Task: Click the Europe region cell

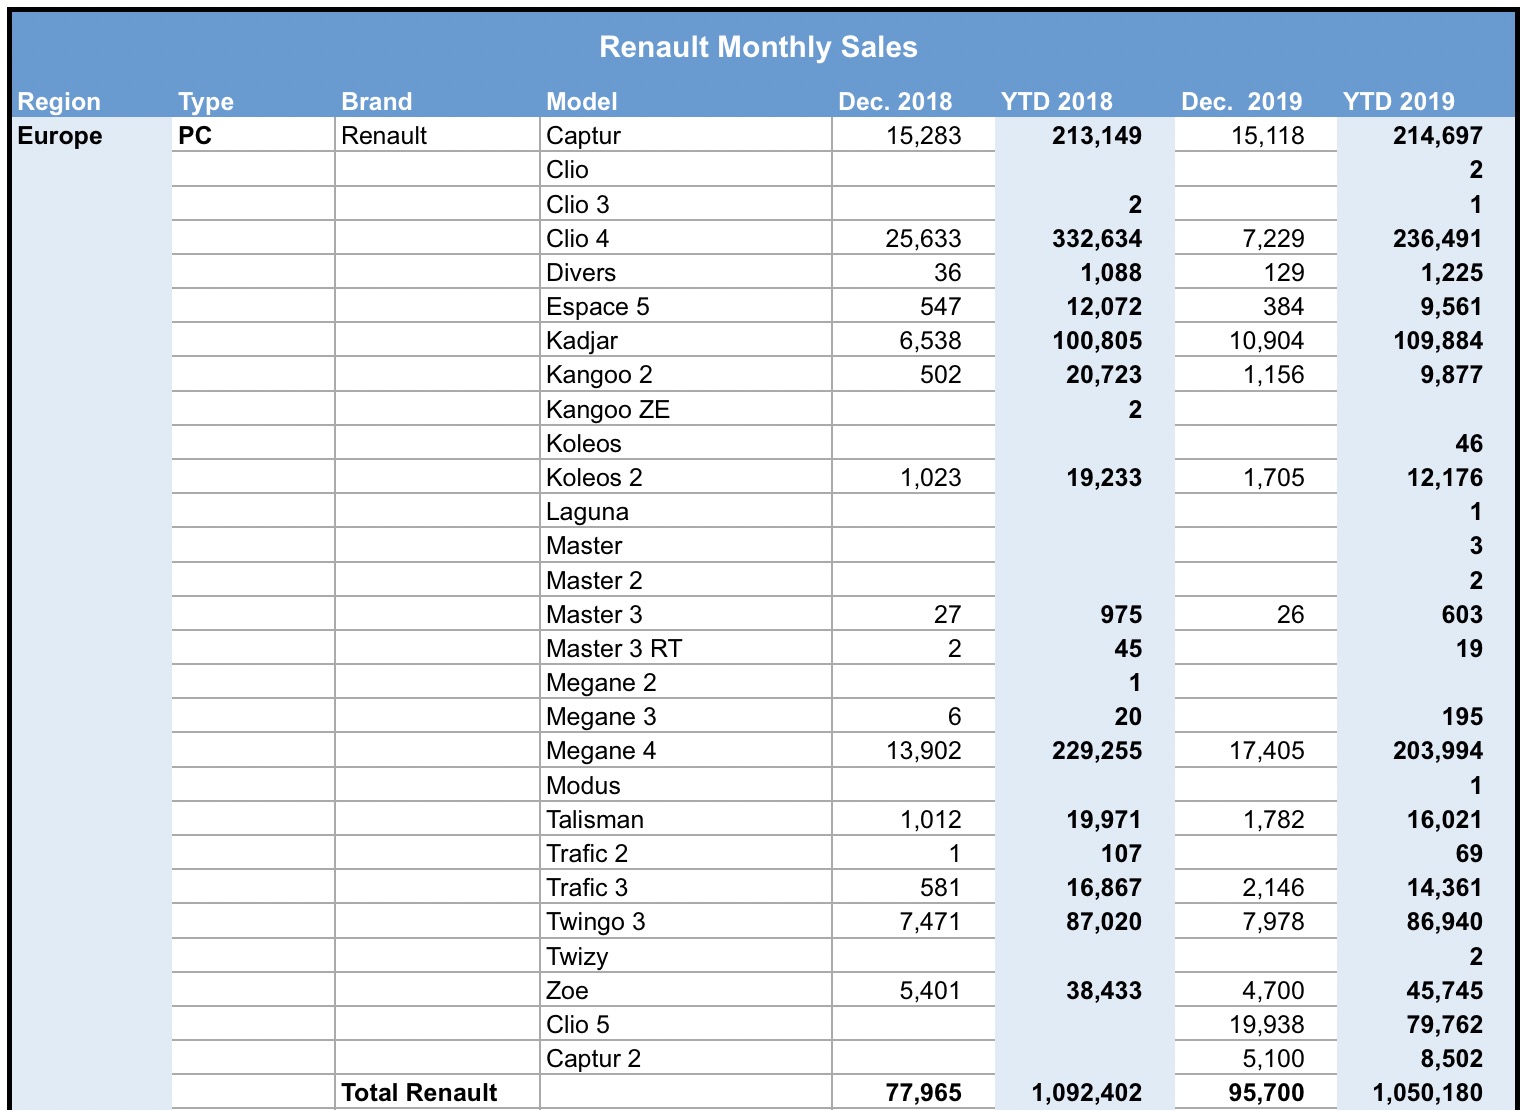Action: 60,135
